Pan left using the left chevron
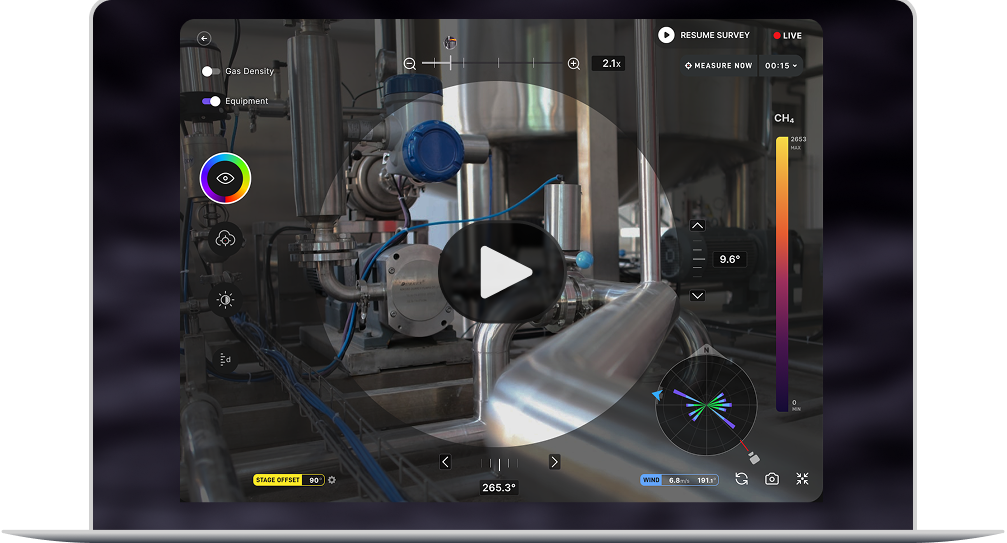This screenshot has width=1007, height=543. point(445,462)
